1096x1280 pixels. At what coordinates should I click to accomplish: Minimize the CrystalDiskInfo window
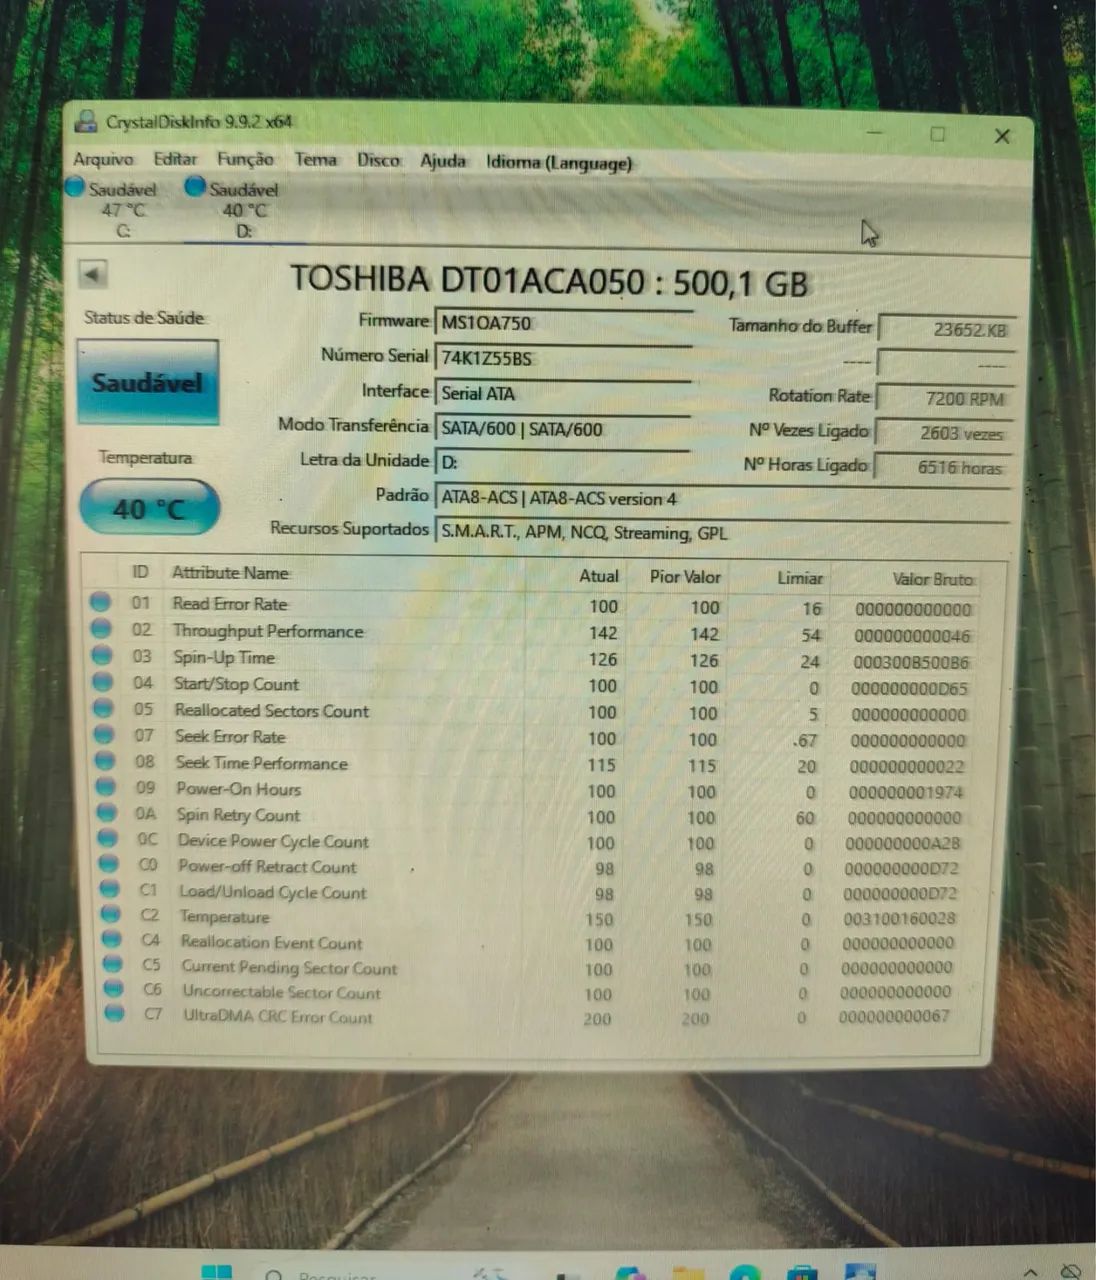[874, 132]
